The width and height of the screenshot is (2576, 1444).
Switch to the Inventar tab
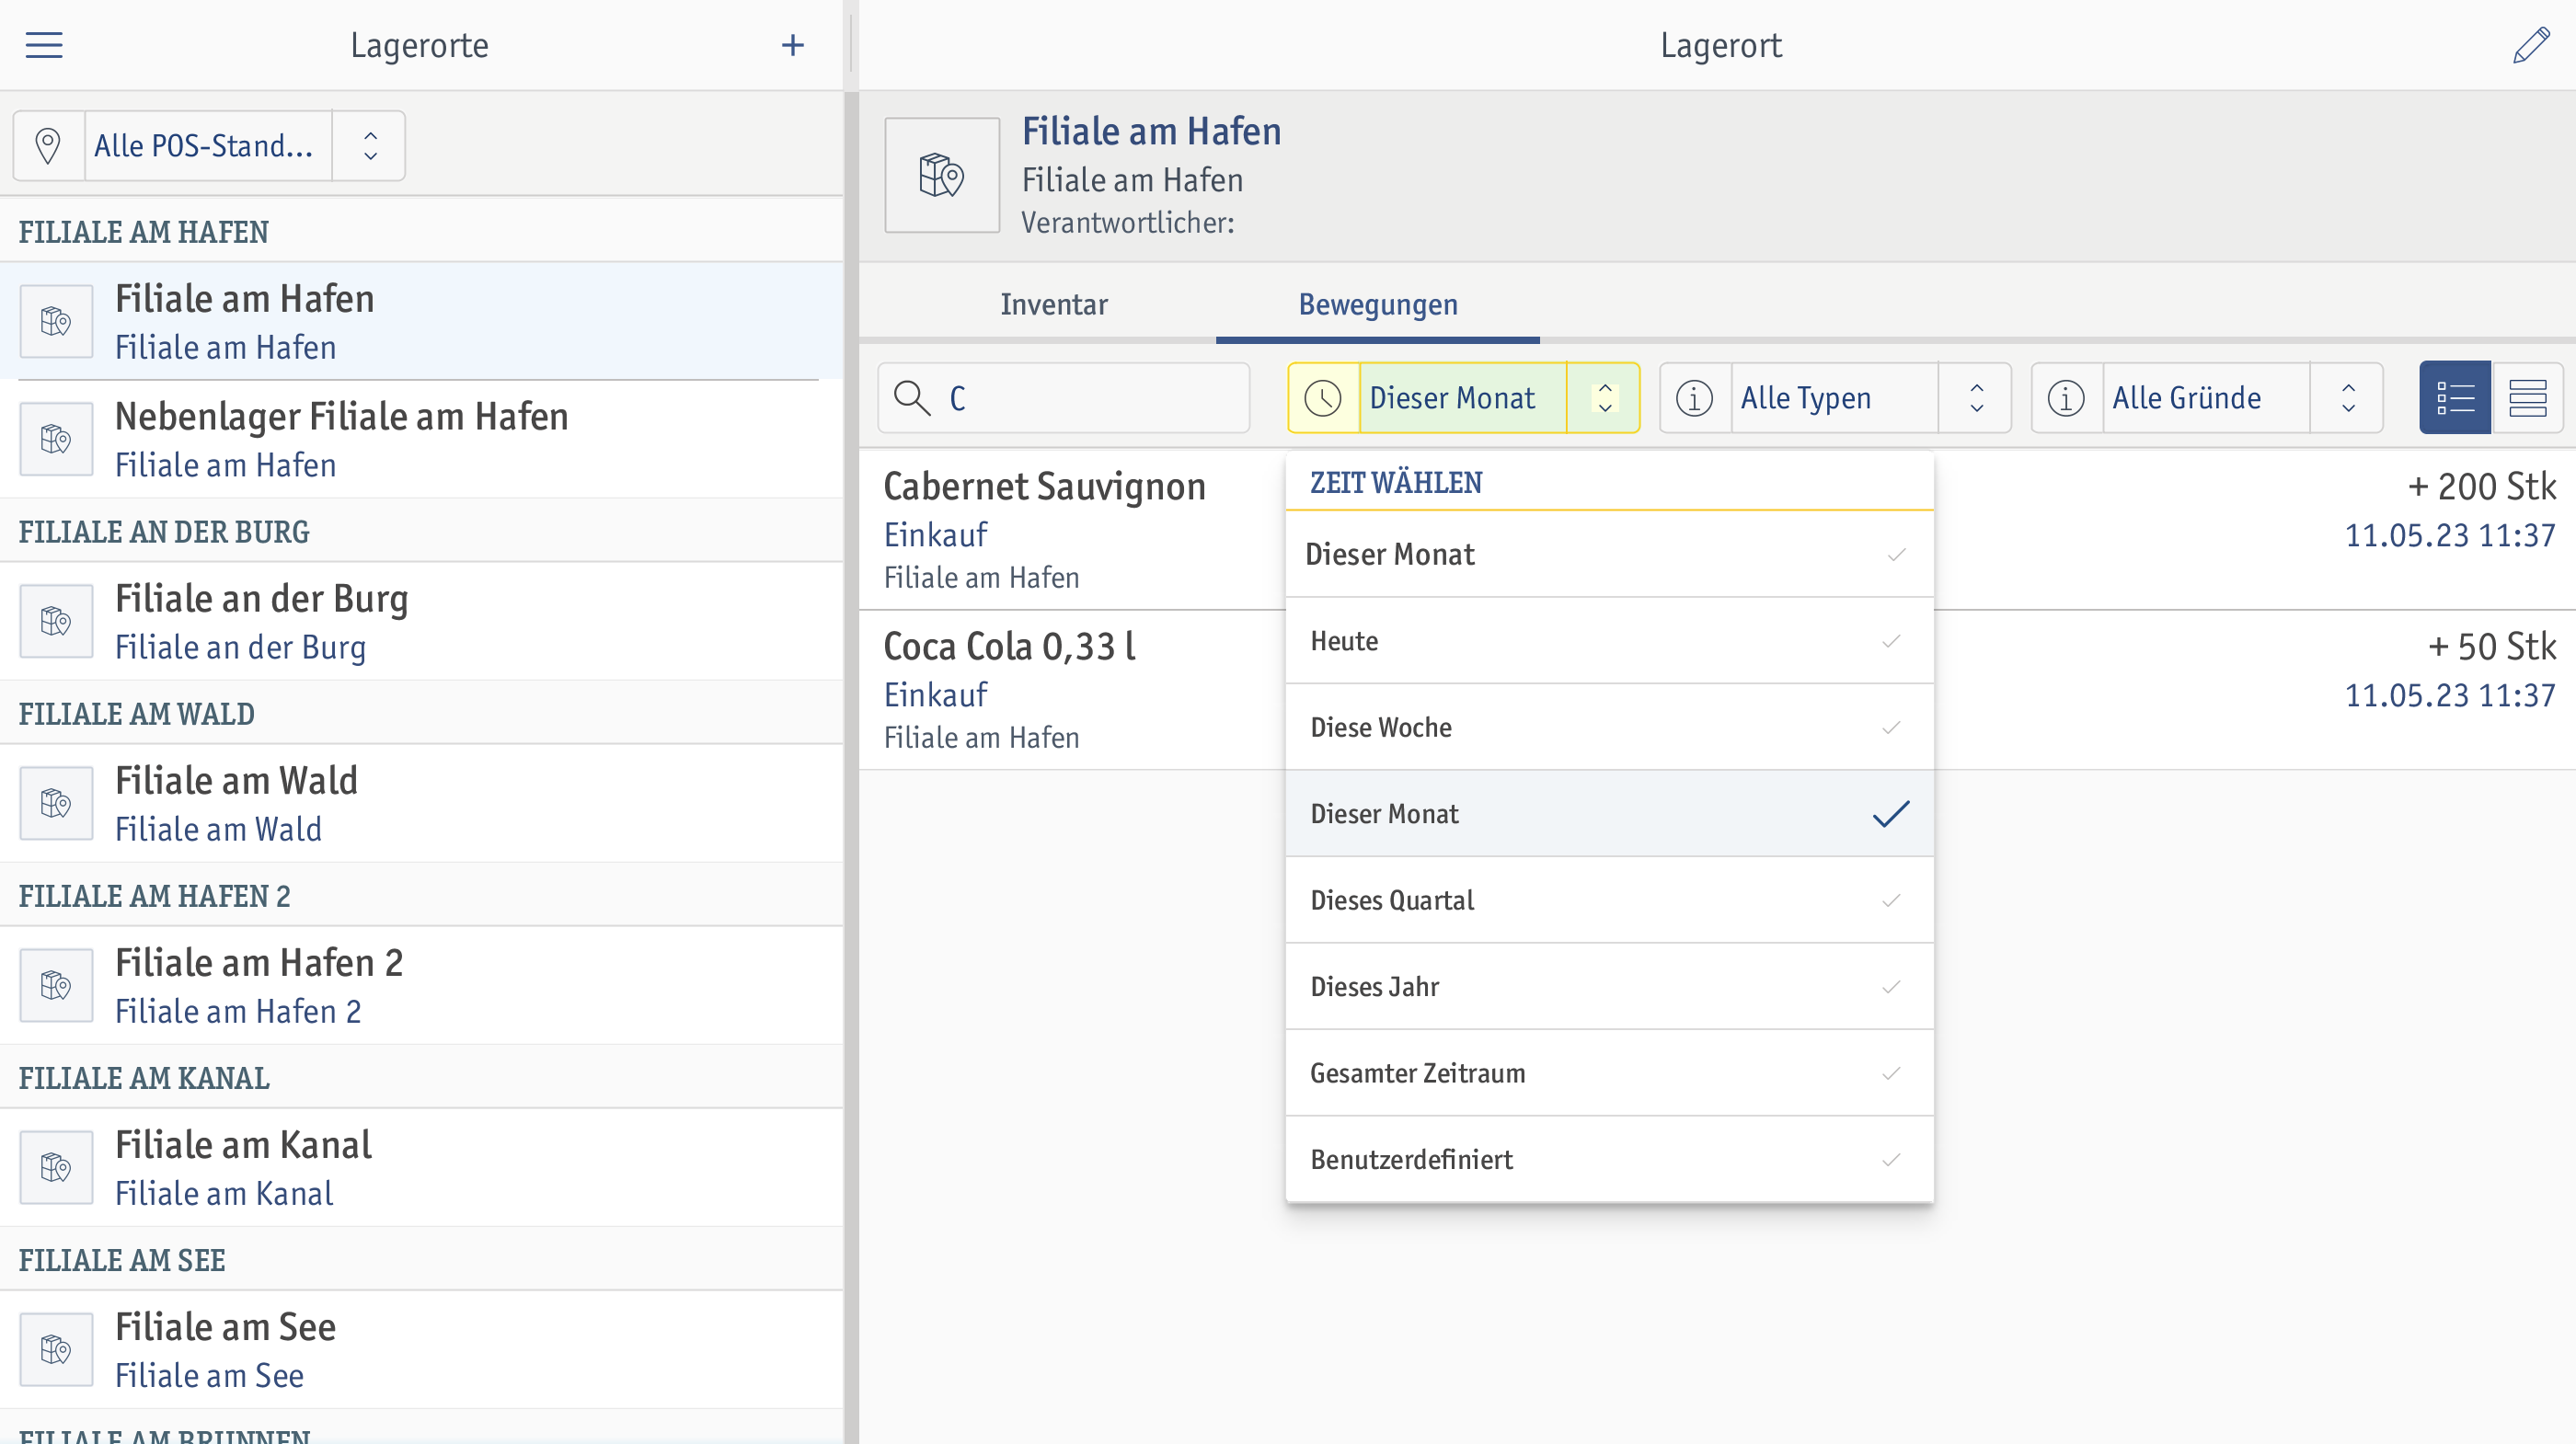click(1054, 304)
